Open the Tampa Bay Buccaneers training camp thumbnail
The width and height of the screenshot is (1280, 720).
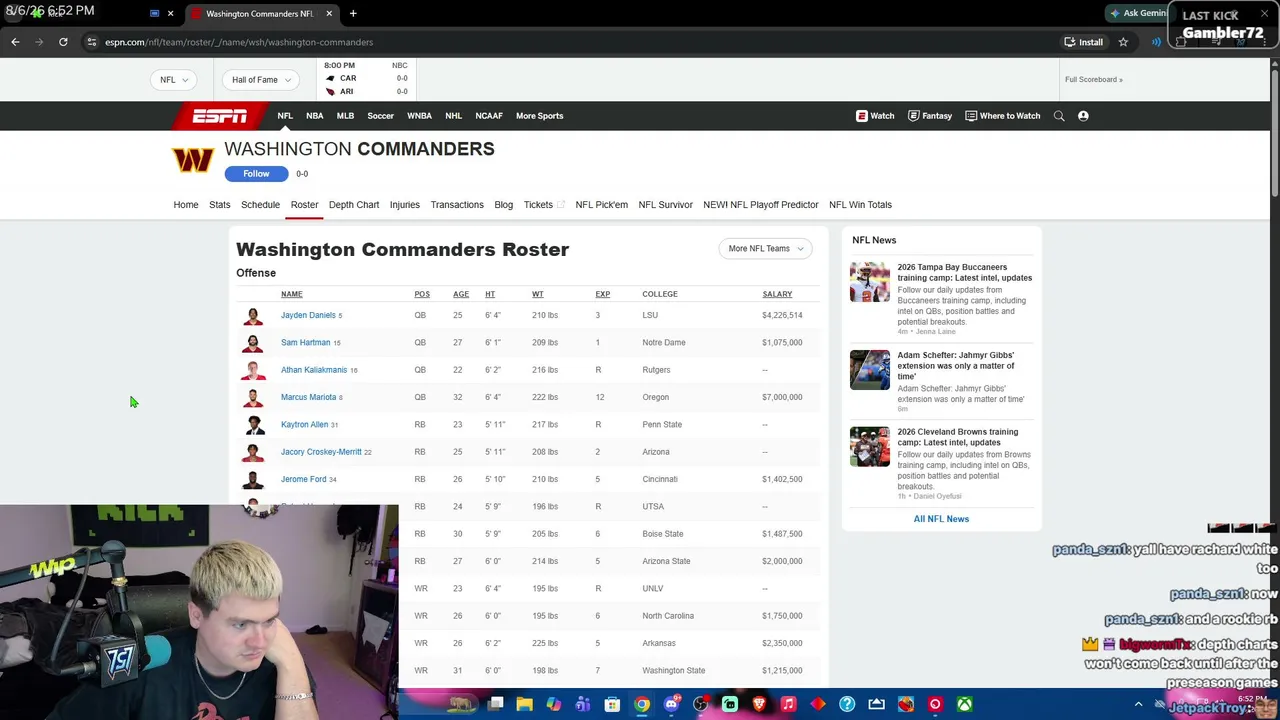[870, 282]
